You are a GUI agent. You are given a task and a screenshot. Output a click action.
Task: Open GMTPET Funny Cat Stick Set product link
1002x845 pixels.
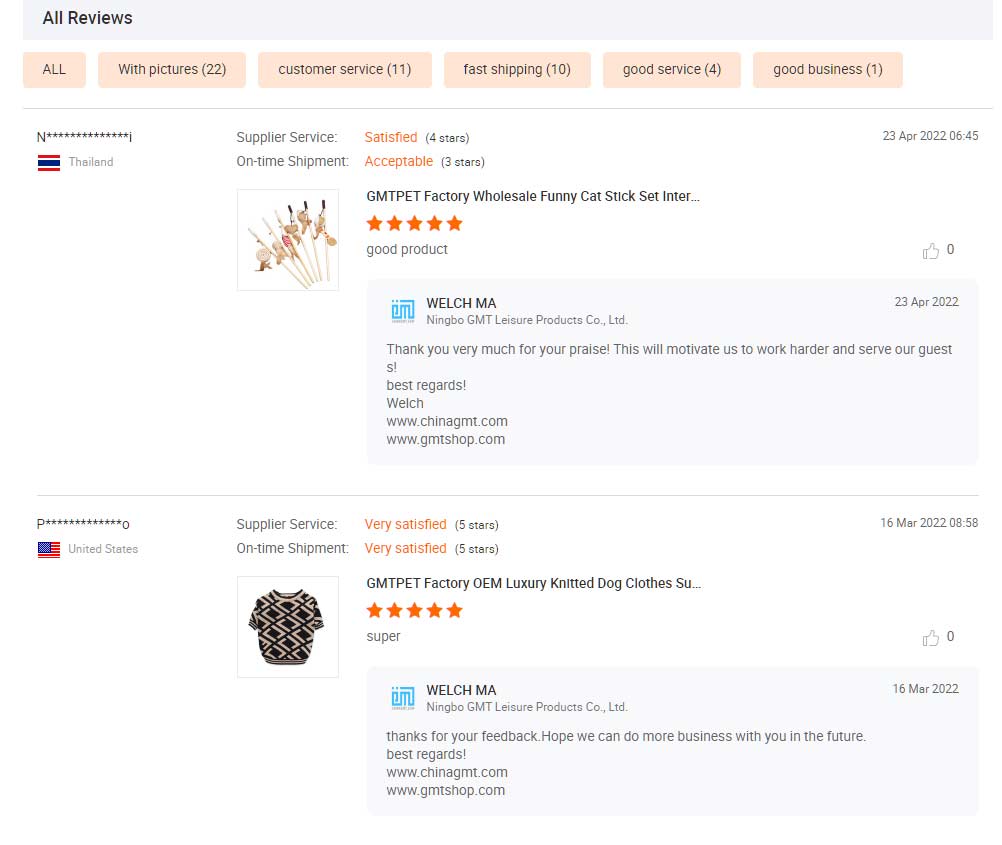point(533,197)
